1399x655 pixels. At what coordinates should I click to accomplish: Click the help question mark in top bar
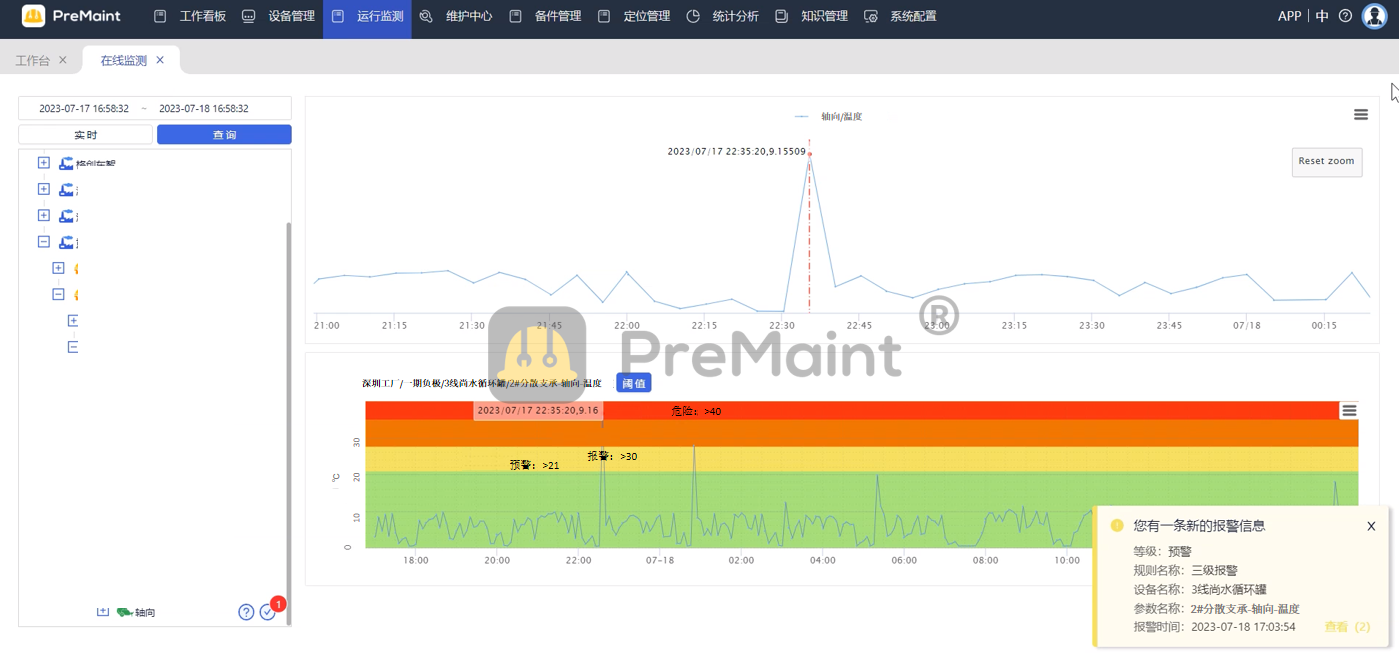click(x=1345, y=16)
